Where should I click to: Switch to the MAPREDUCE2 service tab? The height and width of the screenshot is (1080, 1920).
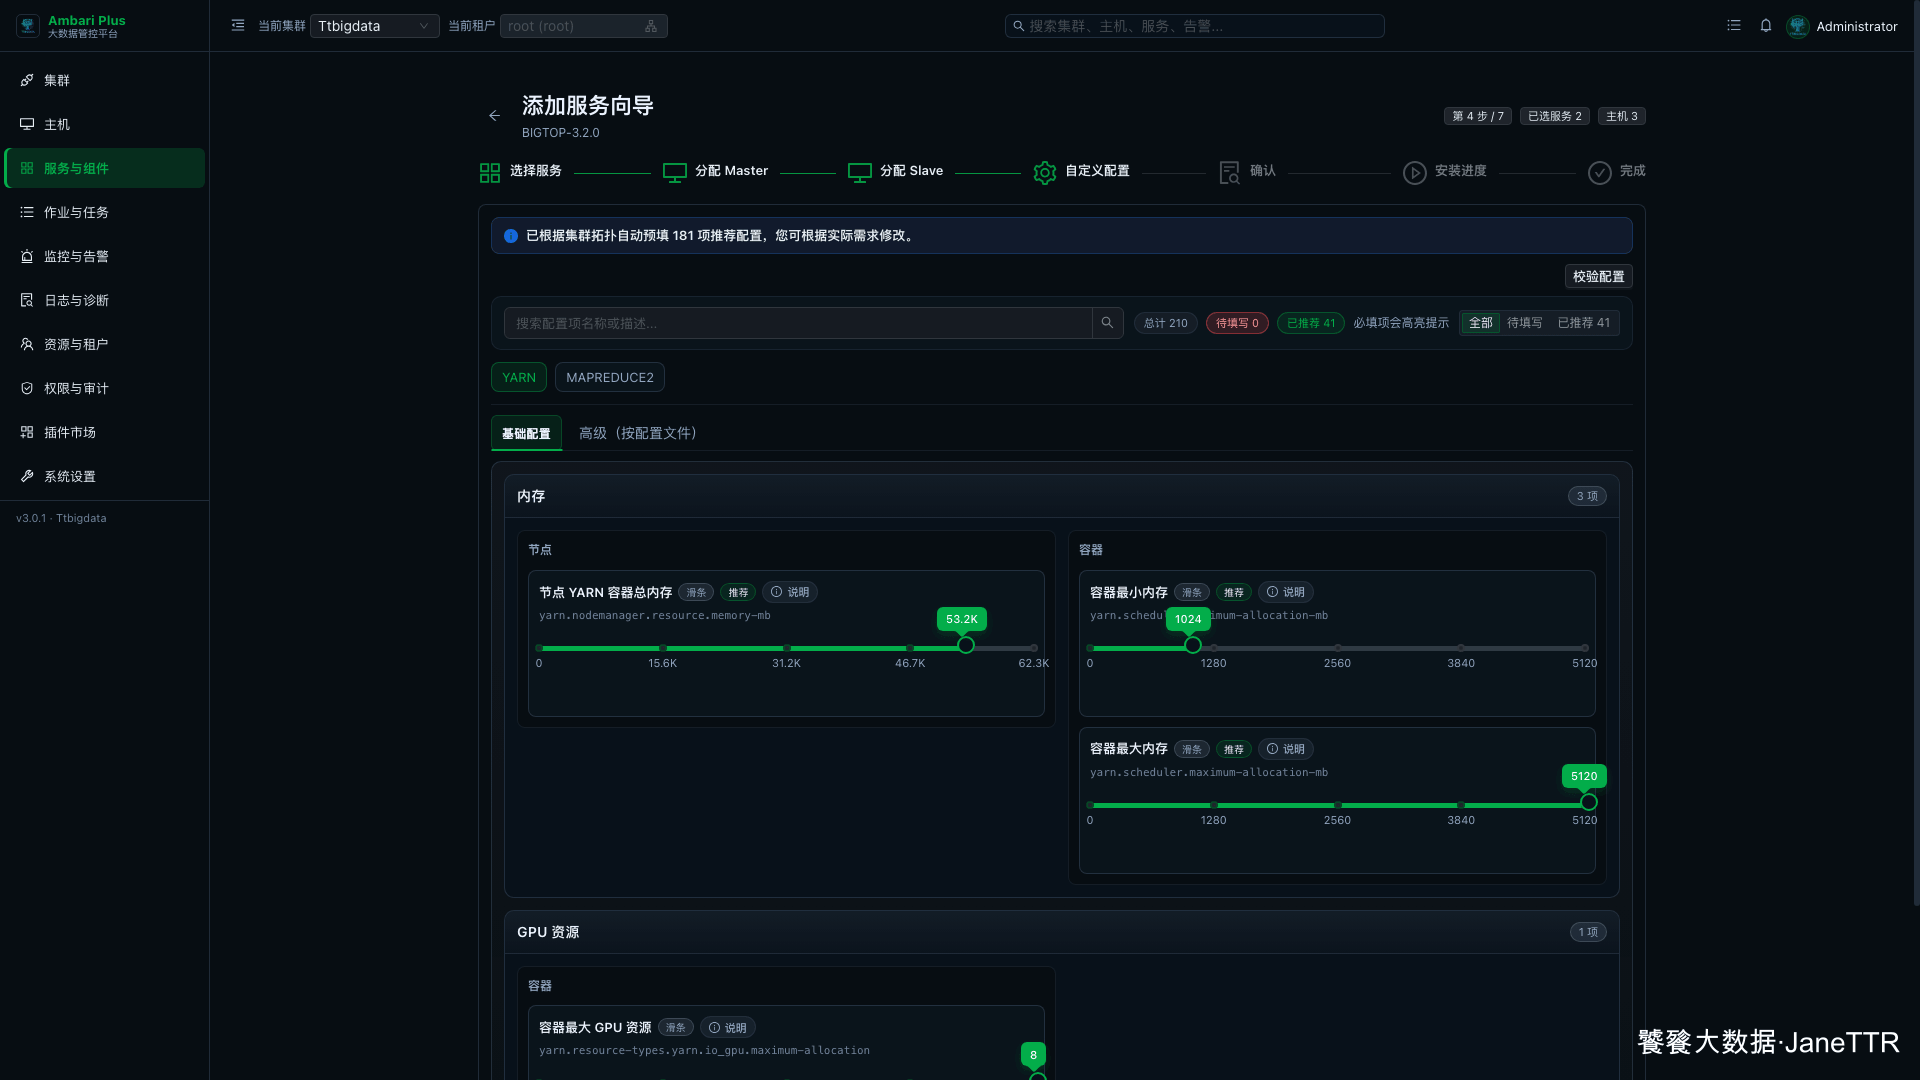coord(610,377)
